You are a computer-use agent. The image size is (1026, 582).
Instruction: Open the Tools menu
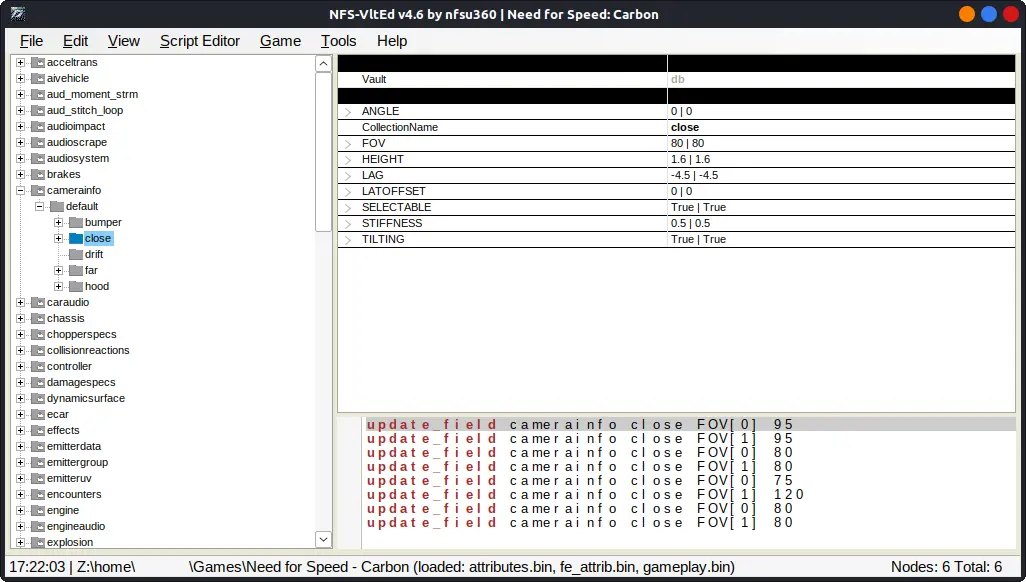pos(338,41)
